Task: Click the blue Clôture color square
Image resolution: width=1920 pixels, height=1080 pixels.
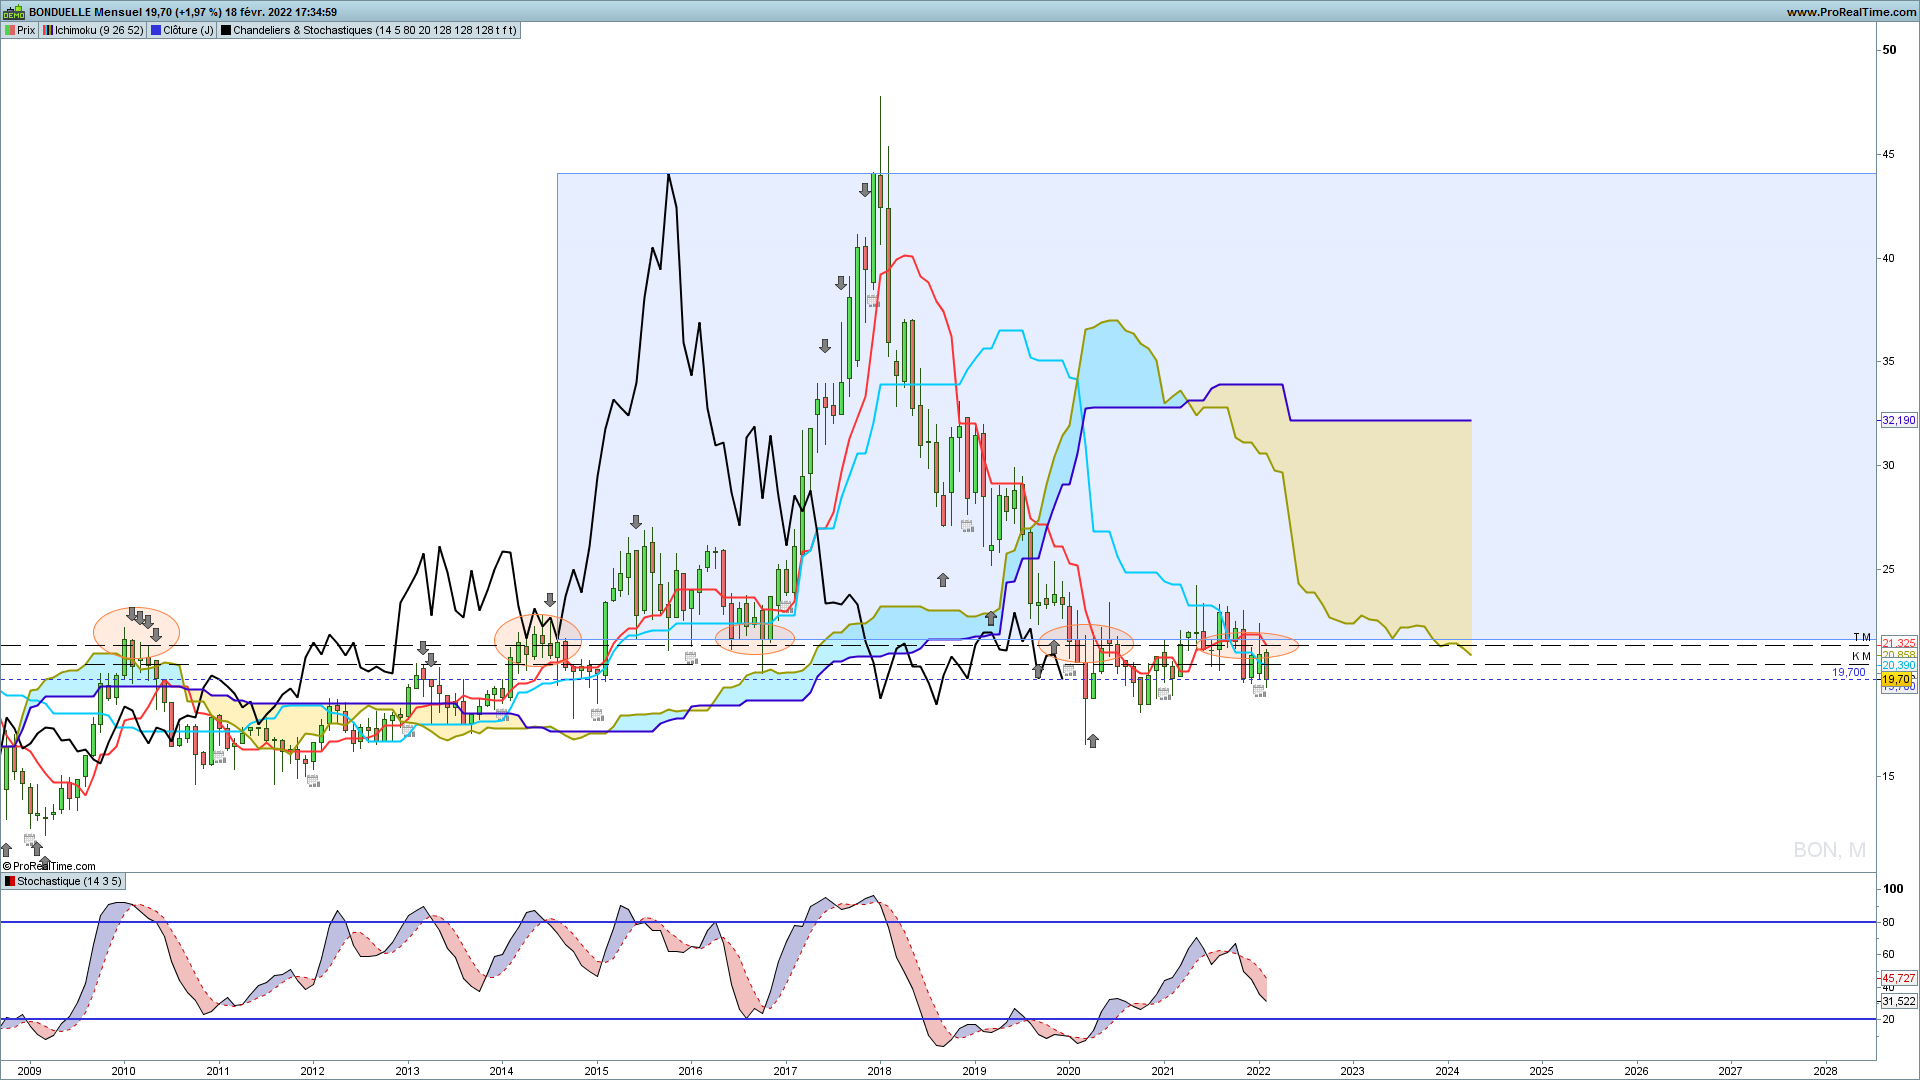Action: tap(156, 30)
